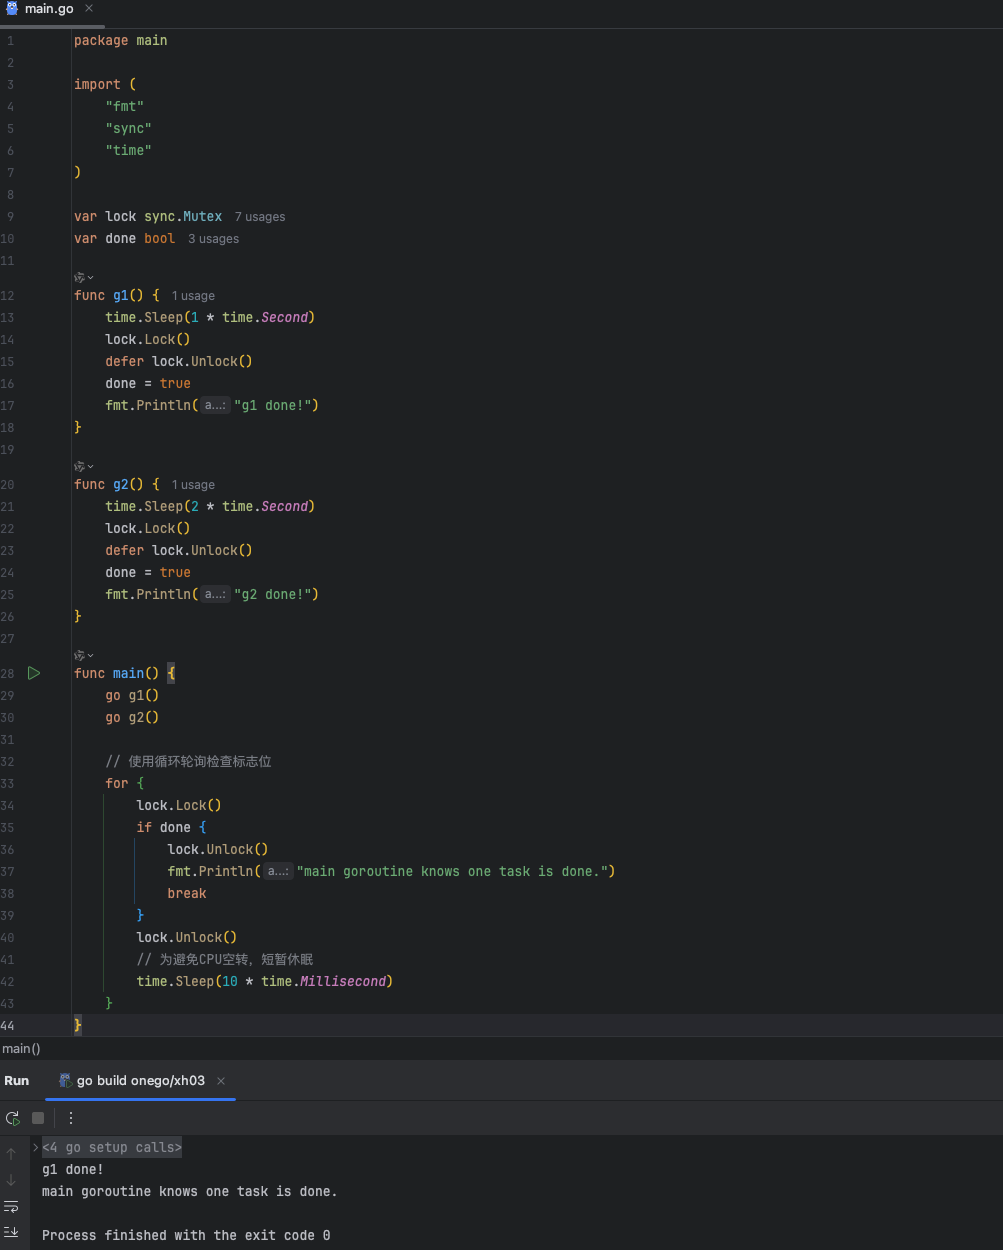Rerun the go build onego/xh03 configuration
The width and height of the screenshot is (1003, 1250).
point(12,1118)
